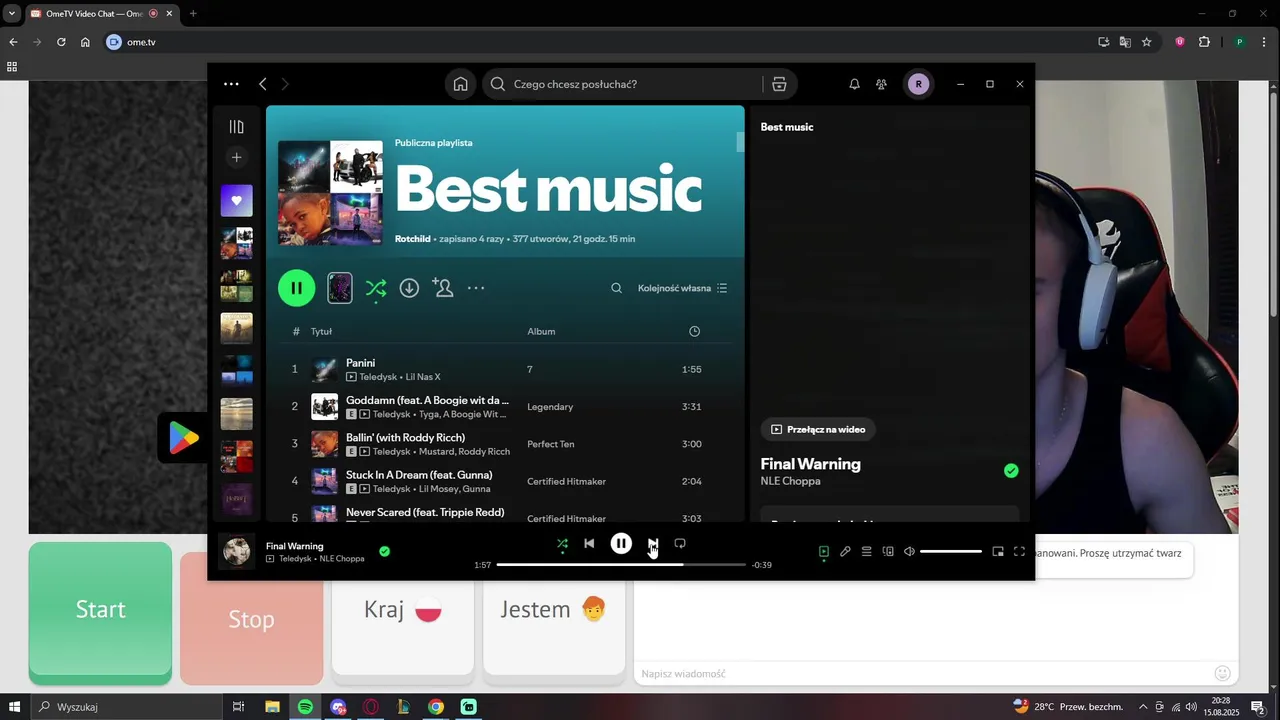Enter Spotify full screen mode
This screenshot has height=720, width=1280.
1019,551
